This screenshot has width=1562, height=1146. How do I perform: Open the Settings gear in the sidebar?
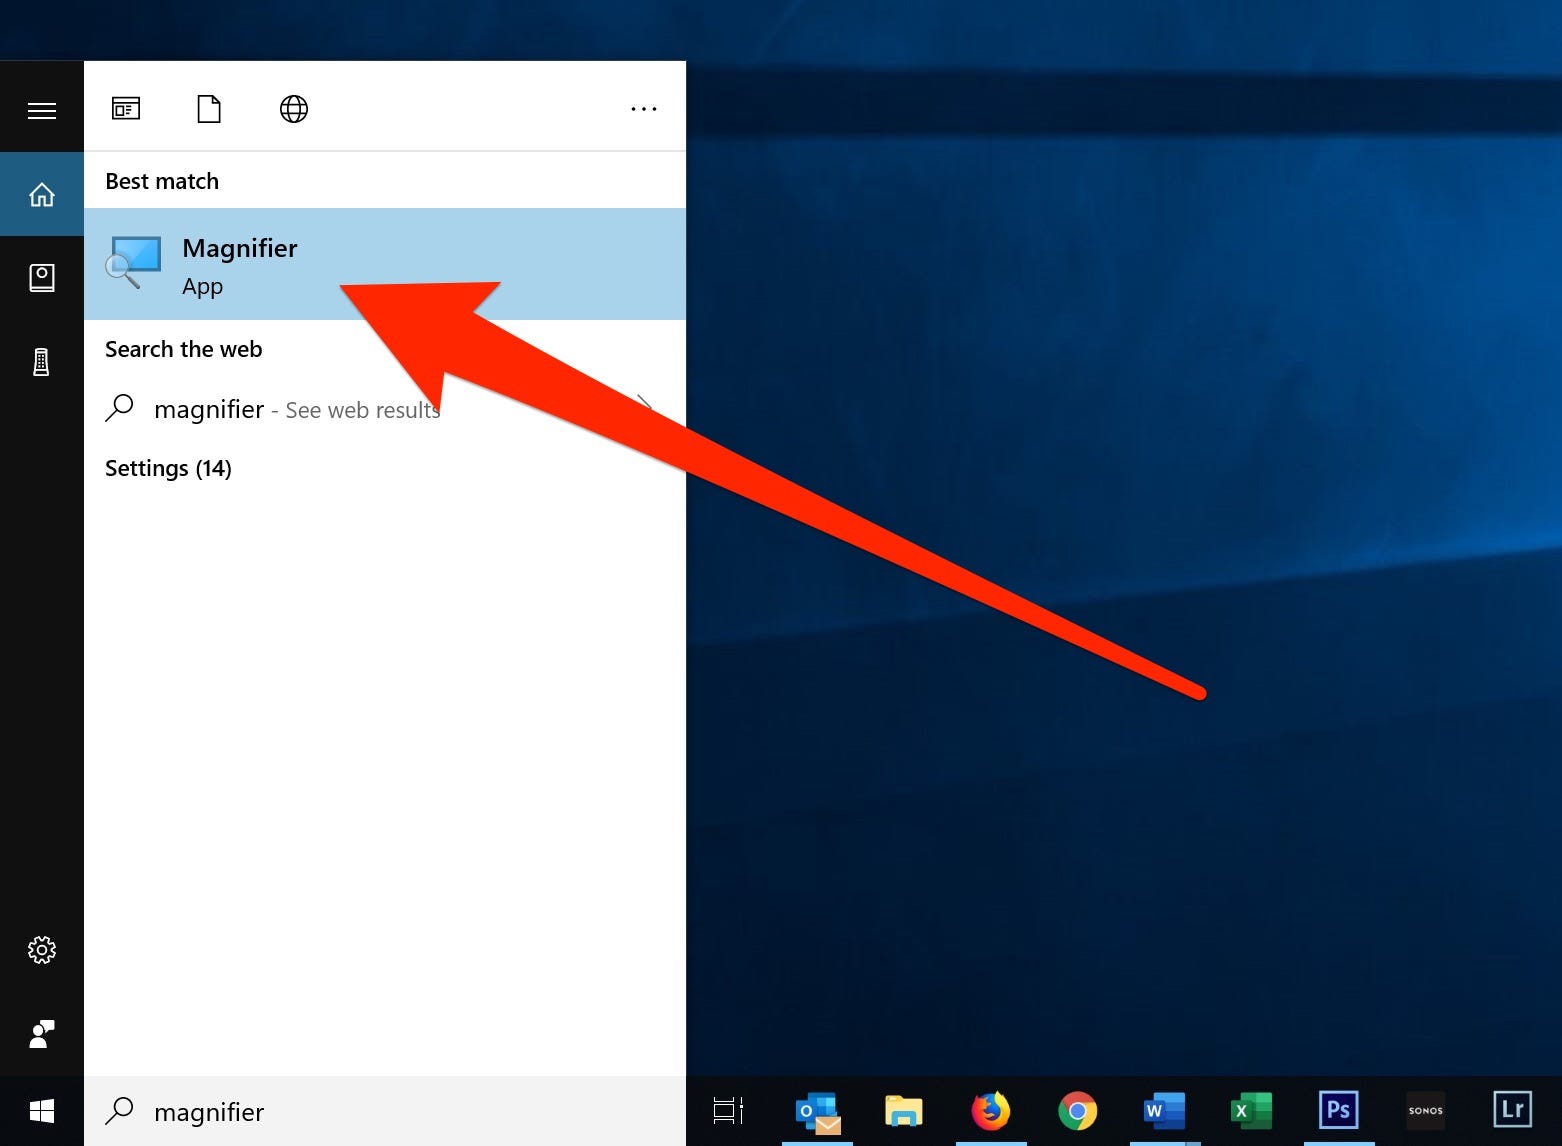point(42,950)
